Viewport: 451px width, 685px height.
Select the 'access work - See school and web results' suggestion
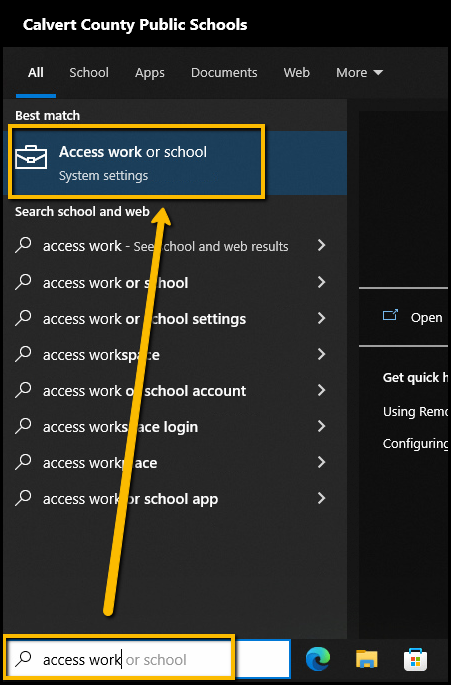pyautogui.click(x=175, y=246)
